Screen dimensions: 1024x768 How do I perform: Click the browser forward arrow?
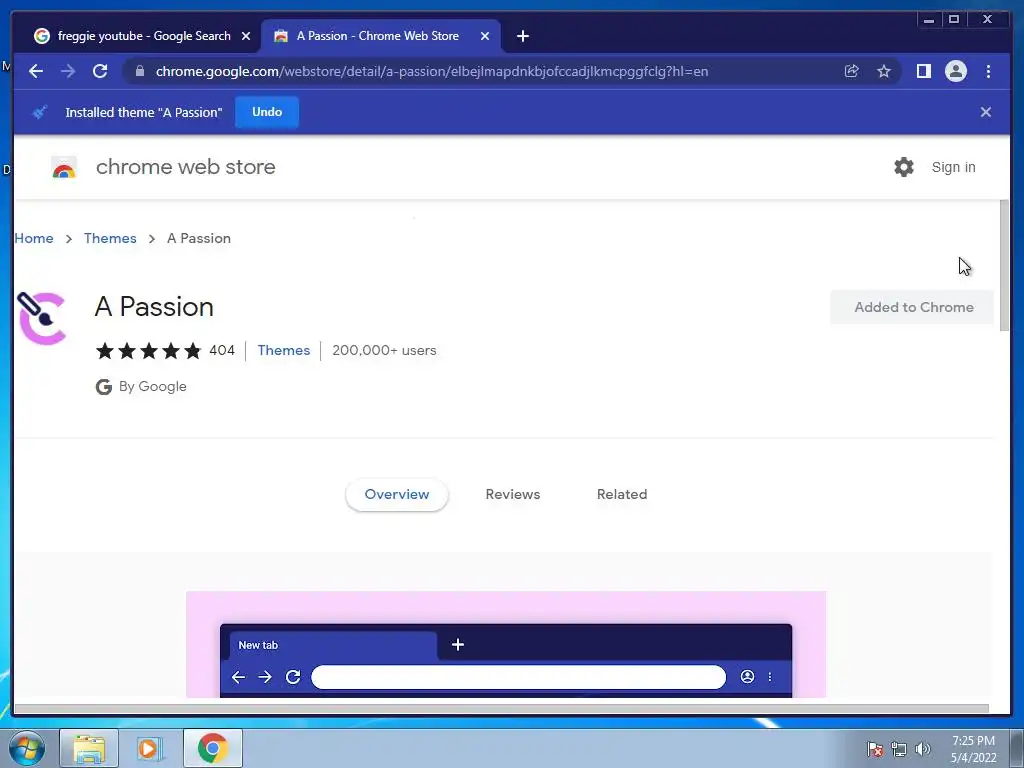[68, 71]
